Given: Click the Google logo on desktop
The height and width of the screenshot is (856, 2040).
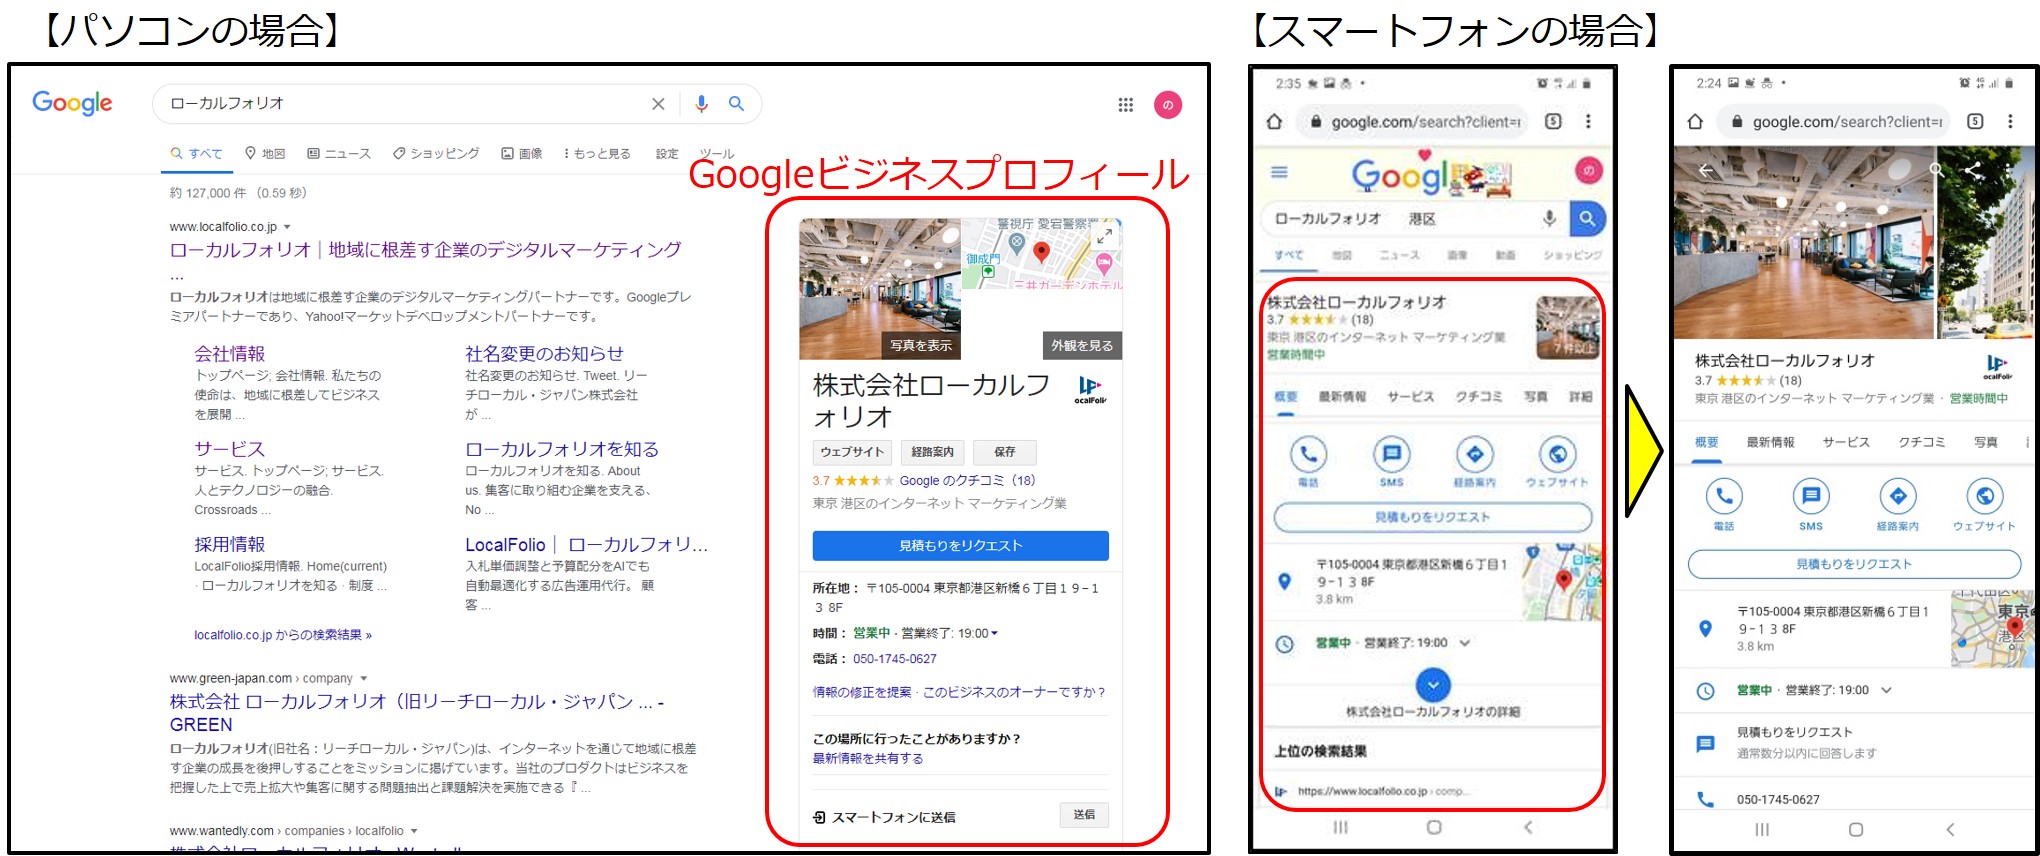Looking at the screenshot, I should [x=72, y=103].
